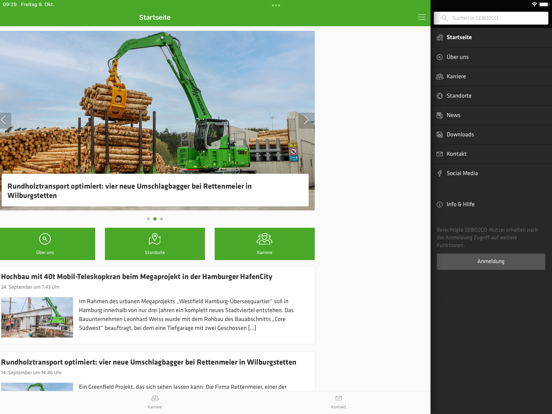Click the '24. September um 7:43 Uhr' date
The image size is (552, 414).
point(30,287)
